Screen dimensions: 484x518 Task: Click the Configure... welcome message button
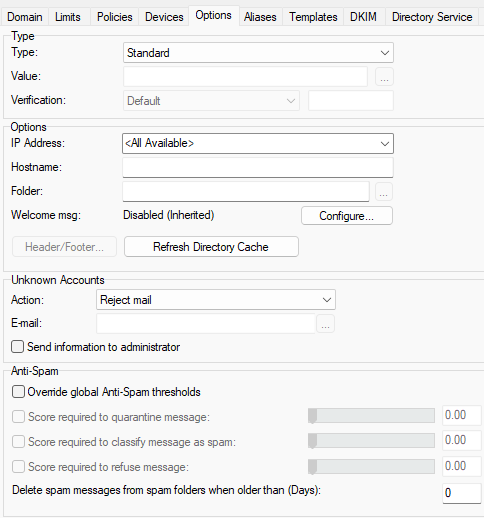pos(347,216)
